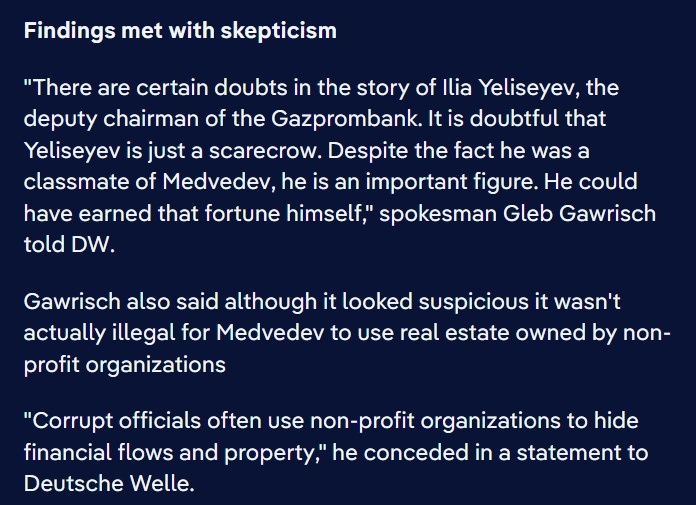696x505 pixels.
Task: Click 'profit organizations' ending second paragraph
Action: [125, 365]
